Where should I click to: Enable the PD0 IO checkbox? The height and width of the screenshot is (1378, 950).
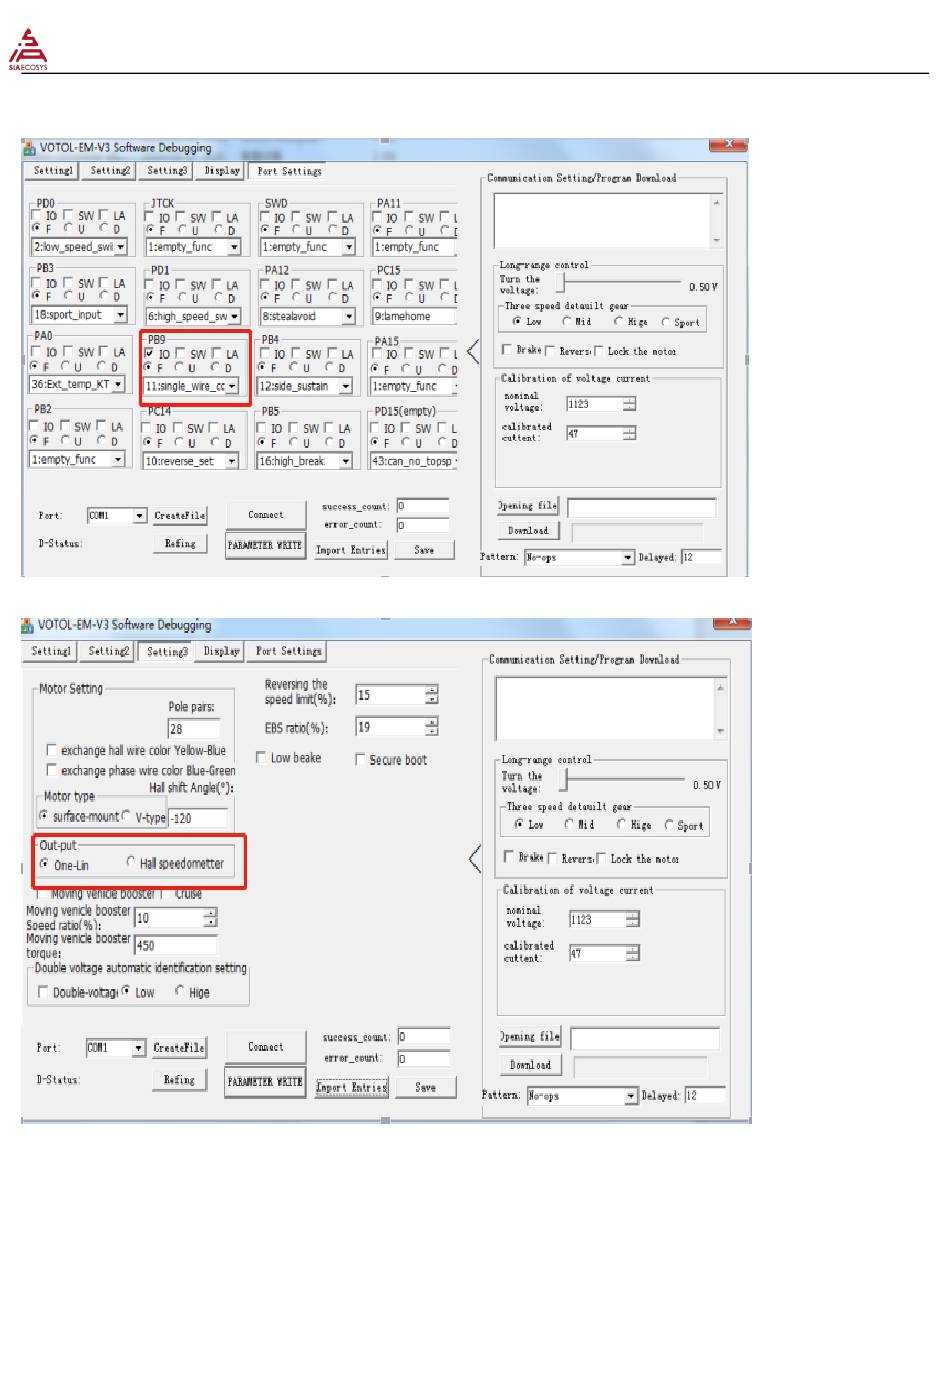[x=37, y=215]
